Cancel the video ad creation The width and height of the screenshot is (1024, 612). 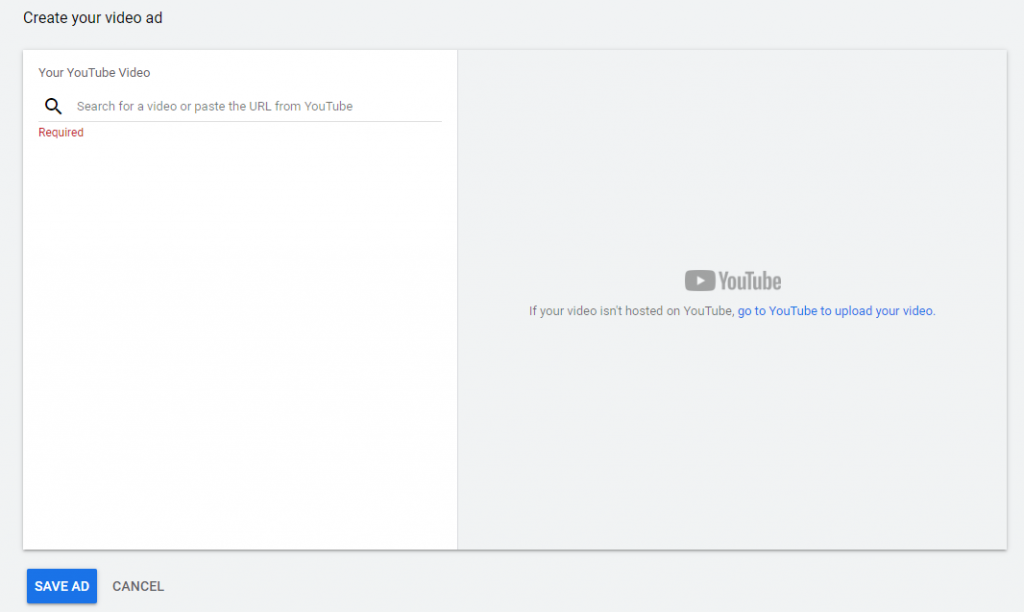click(x=138, y=587)
